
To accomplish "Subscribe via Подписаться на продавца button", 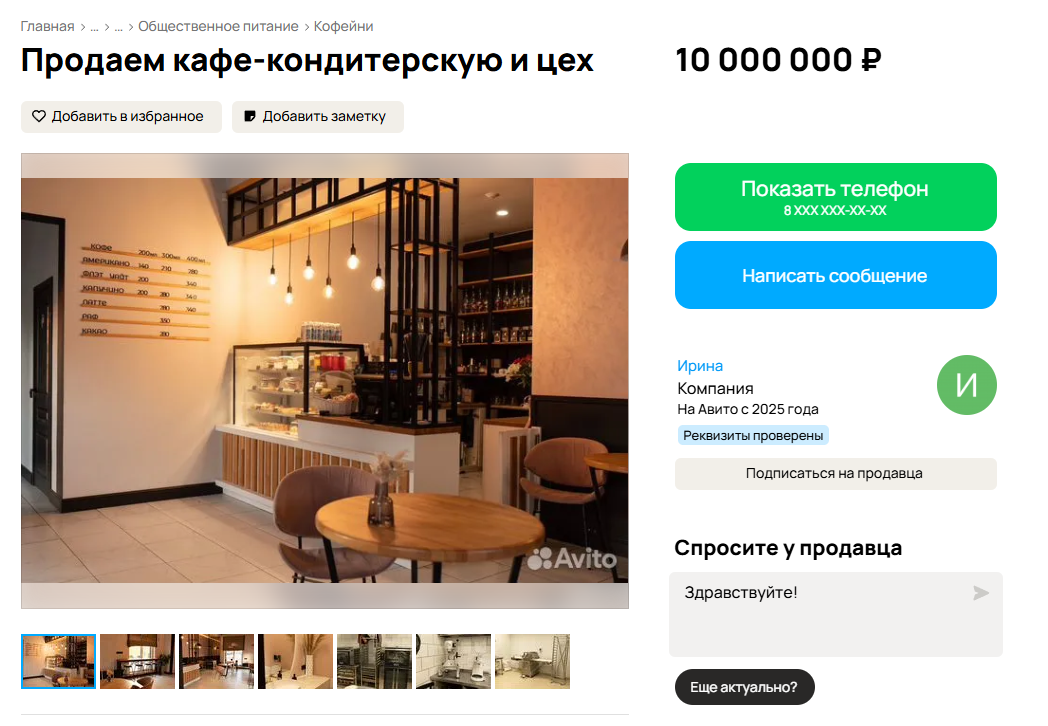I will click(835, 474).
